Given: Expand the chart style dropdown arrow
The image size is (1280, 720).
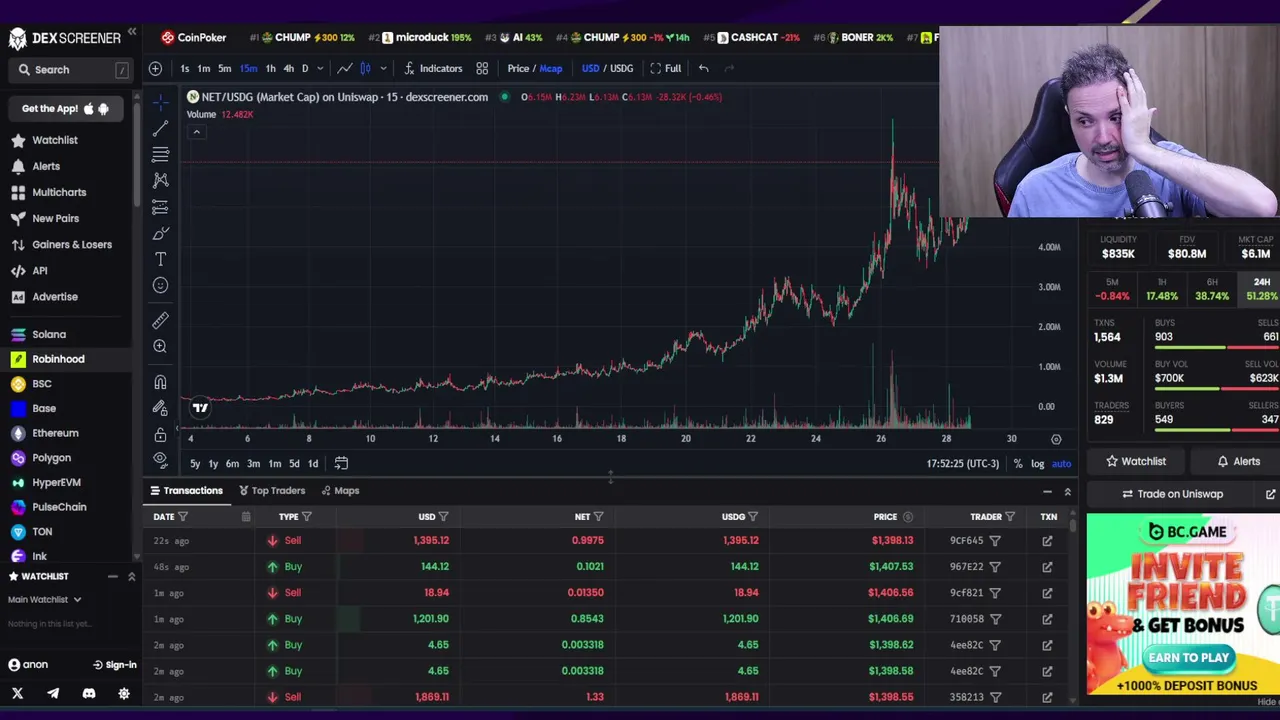Looking at the screenshot, I should 383,68.
